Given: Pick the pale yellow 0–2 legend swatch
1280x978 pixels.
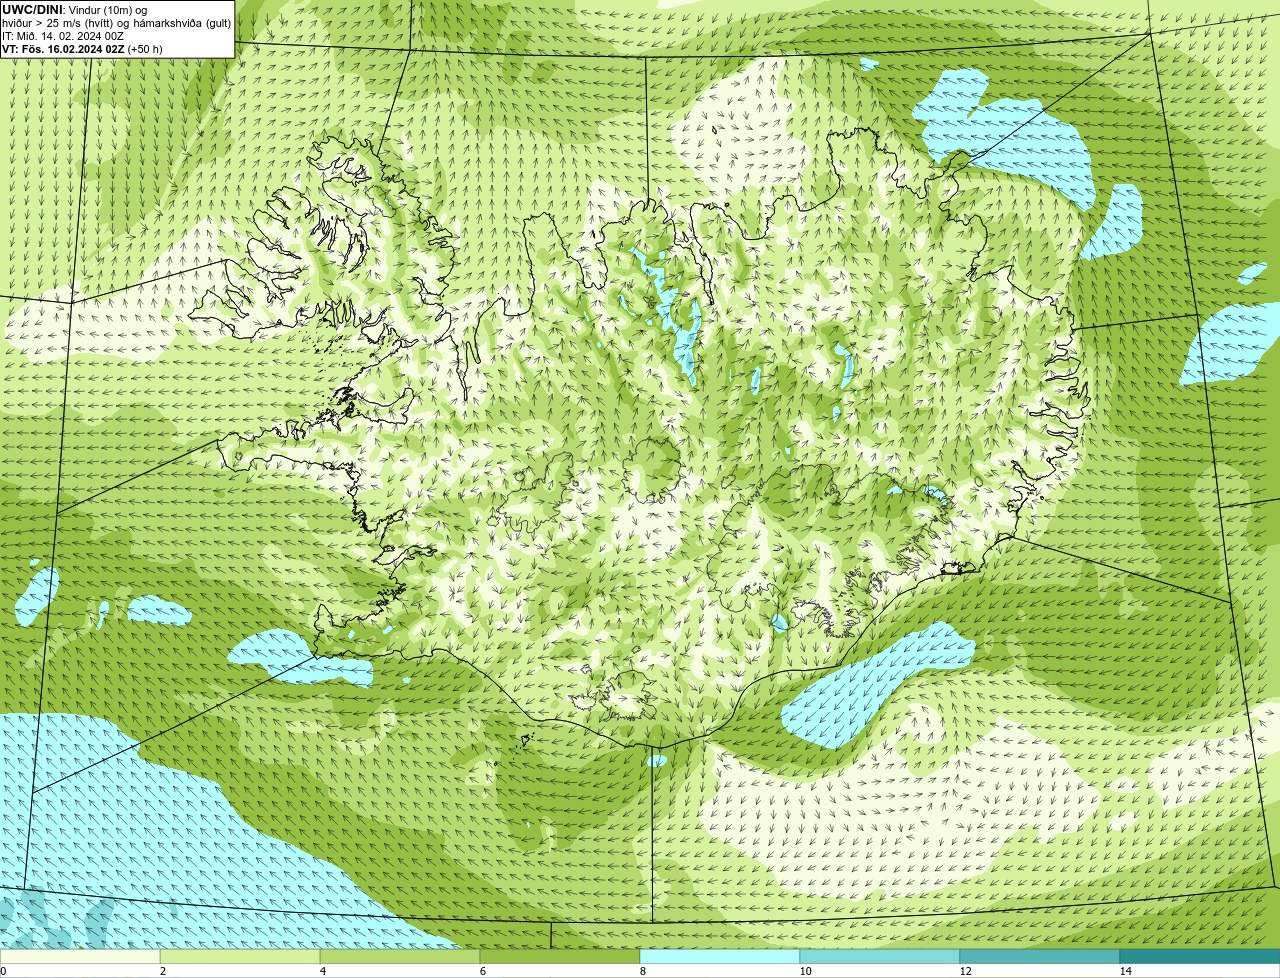Looking at the screenshot, I should [80, 956].
